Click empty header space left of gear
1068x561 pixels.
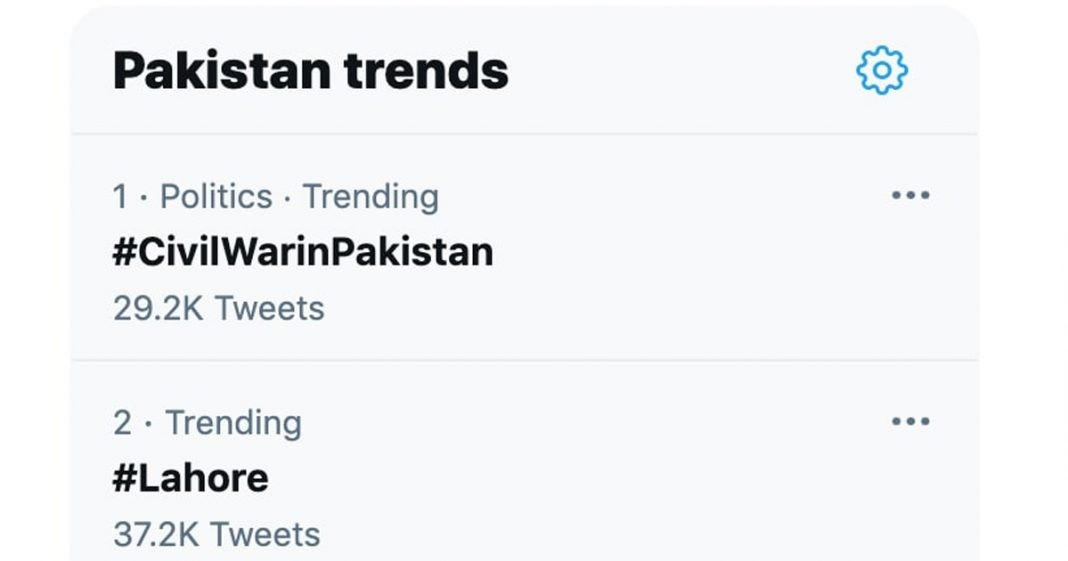[x=680, y=71]
